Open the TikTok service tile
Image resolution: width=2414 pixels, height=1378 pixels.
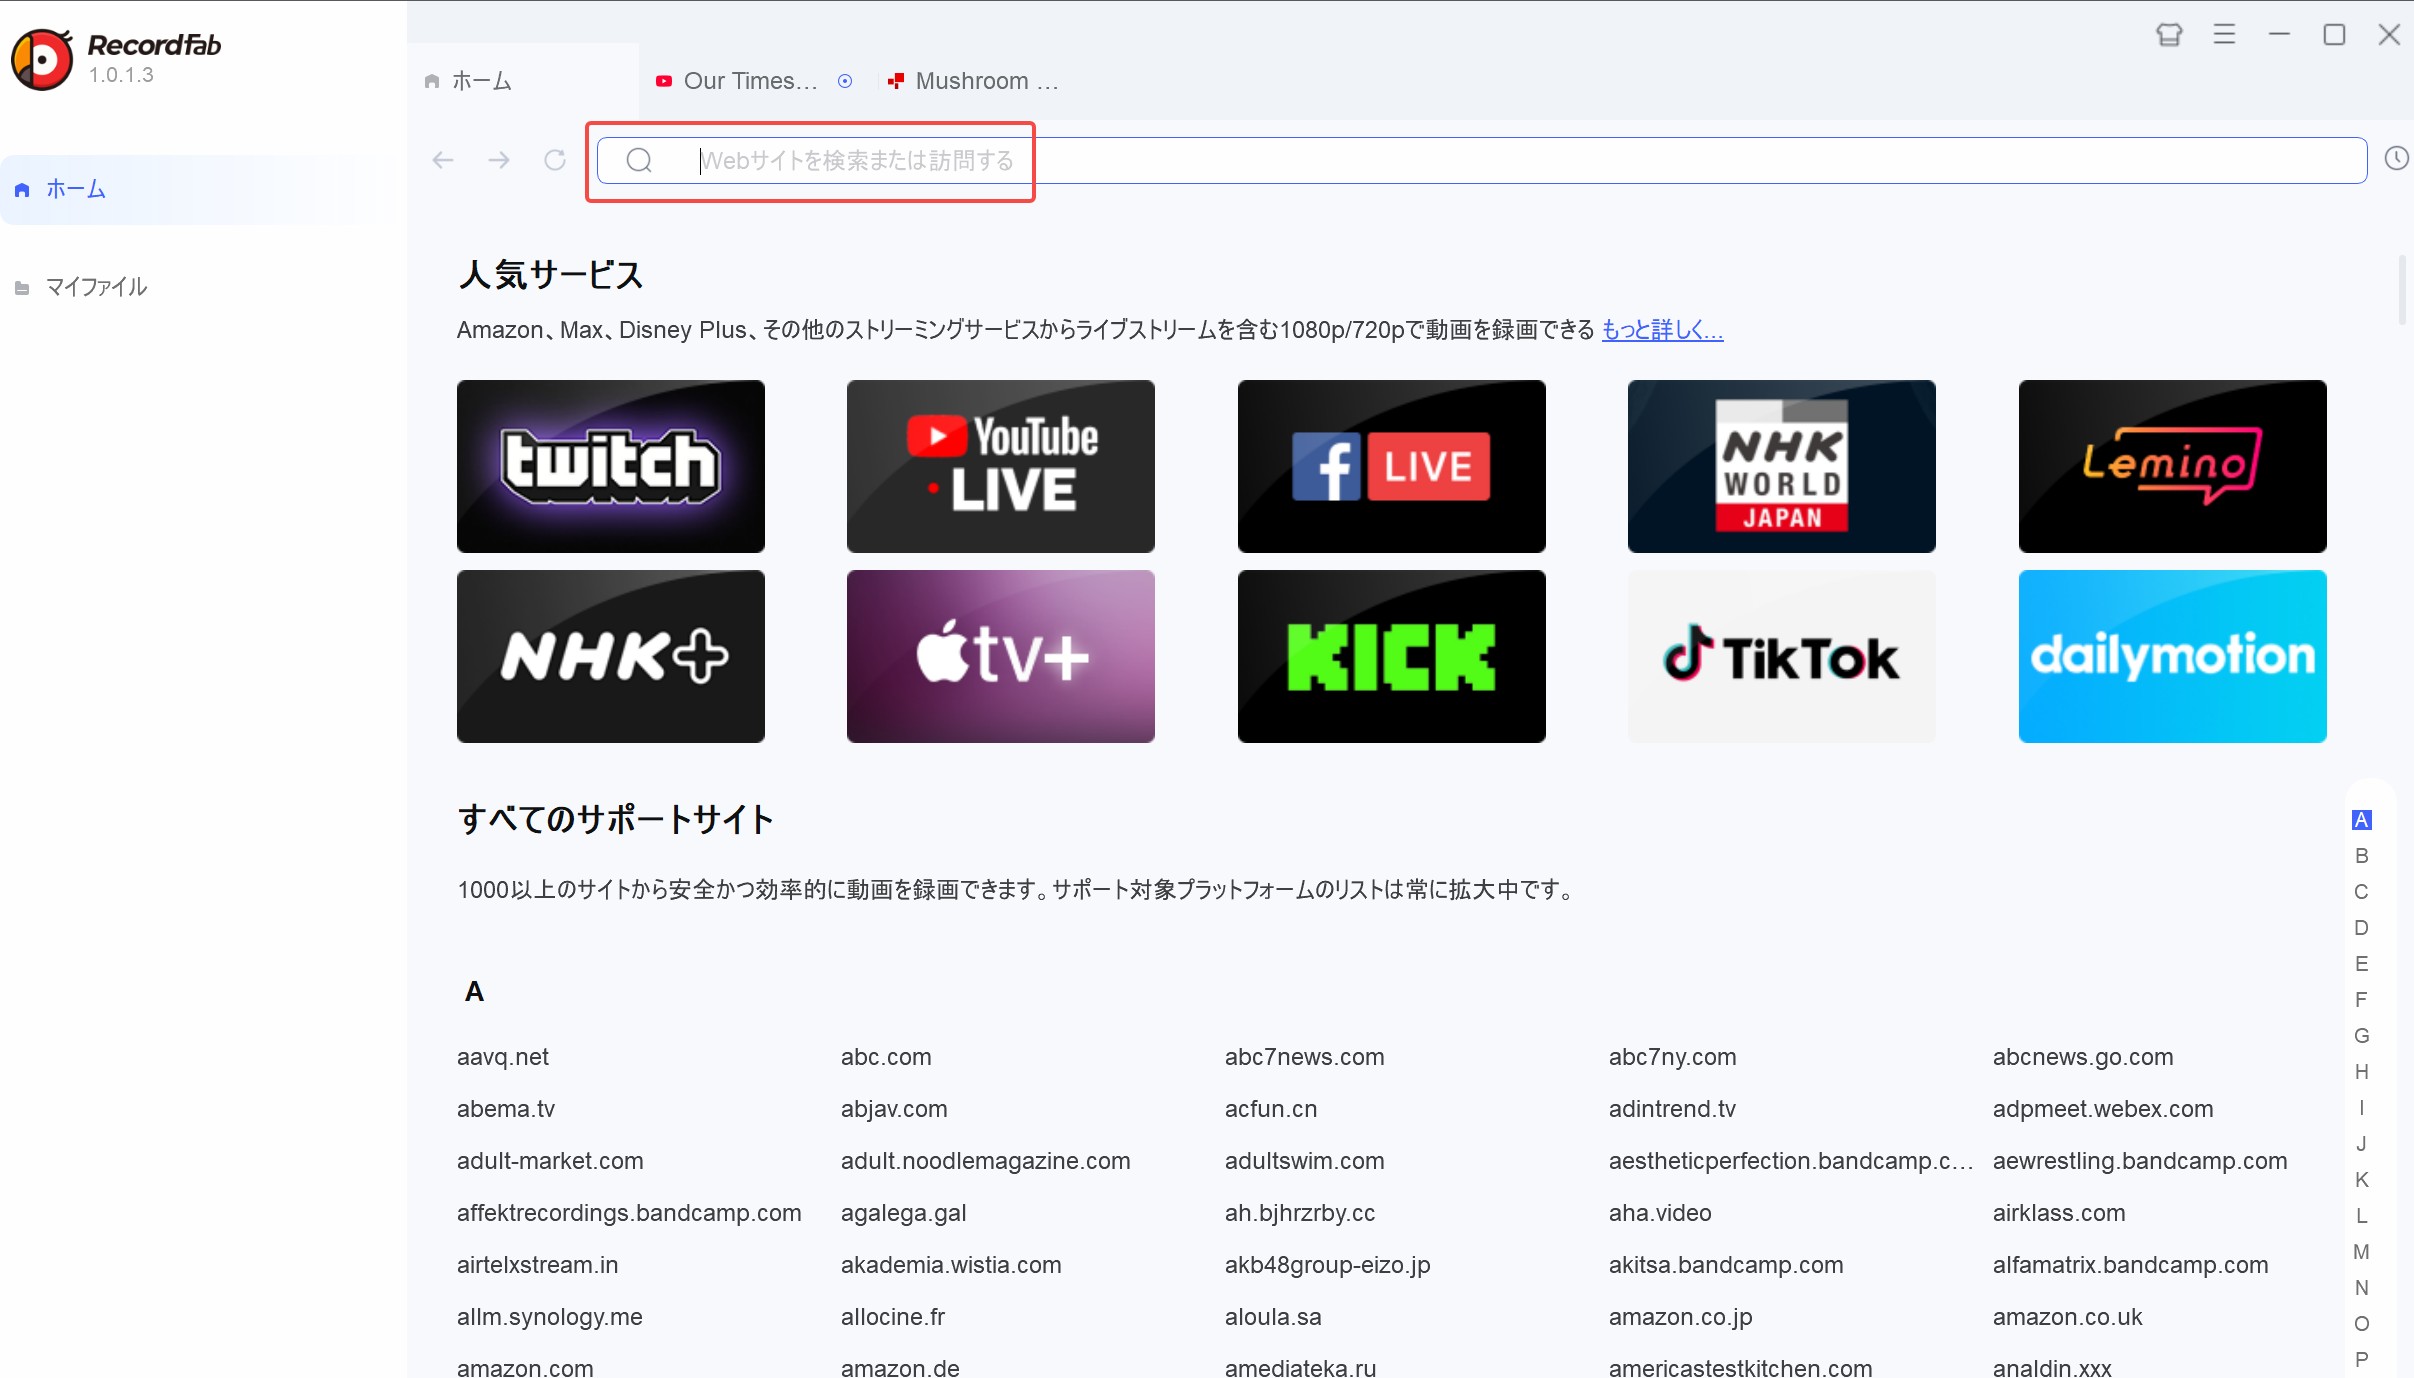click(x=1782, y=656)
